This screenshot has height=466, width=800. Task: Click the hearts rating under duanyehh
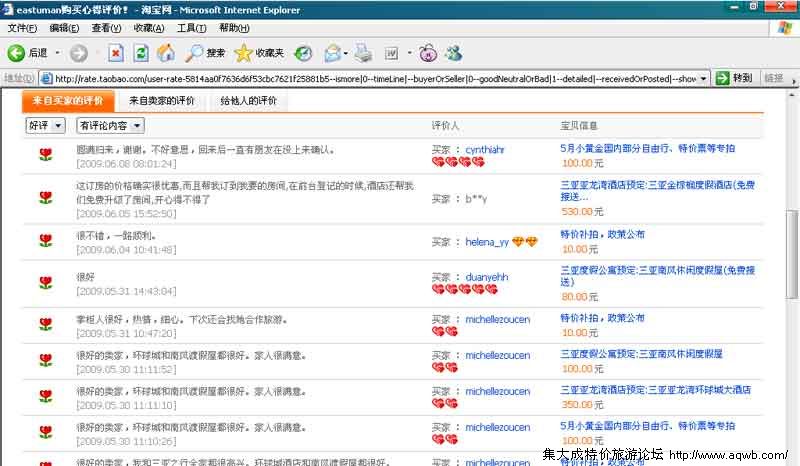click(464, 289)
